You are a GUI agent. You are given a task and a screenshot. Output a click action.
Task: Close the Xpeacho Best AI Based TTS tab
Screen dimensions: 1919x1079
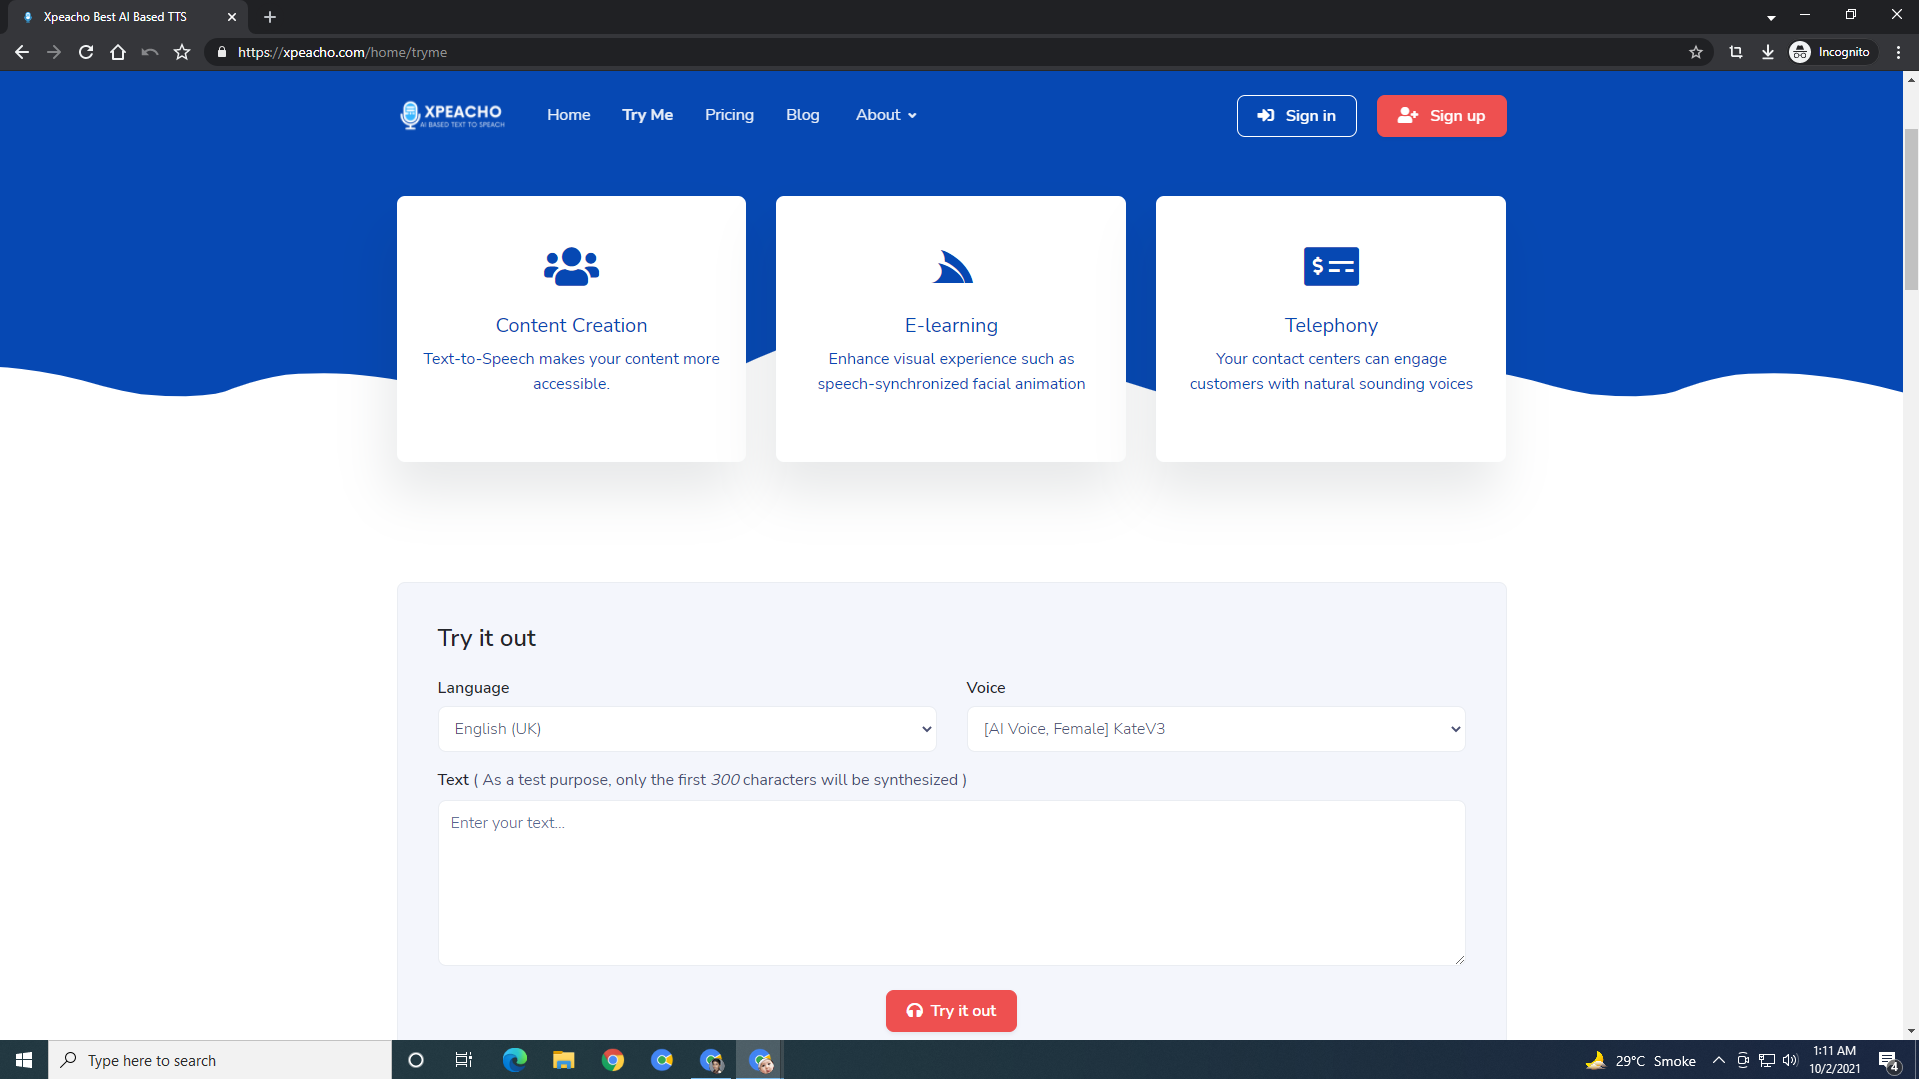coord(232,17)
